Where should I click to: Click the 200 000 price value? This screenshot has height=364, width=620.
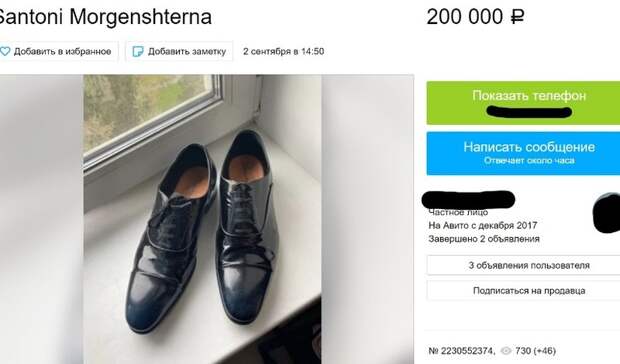click(465, 17)
